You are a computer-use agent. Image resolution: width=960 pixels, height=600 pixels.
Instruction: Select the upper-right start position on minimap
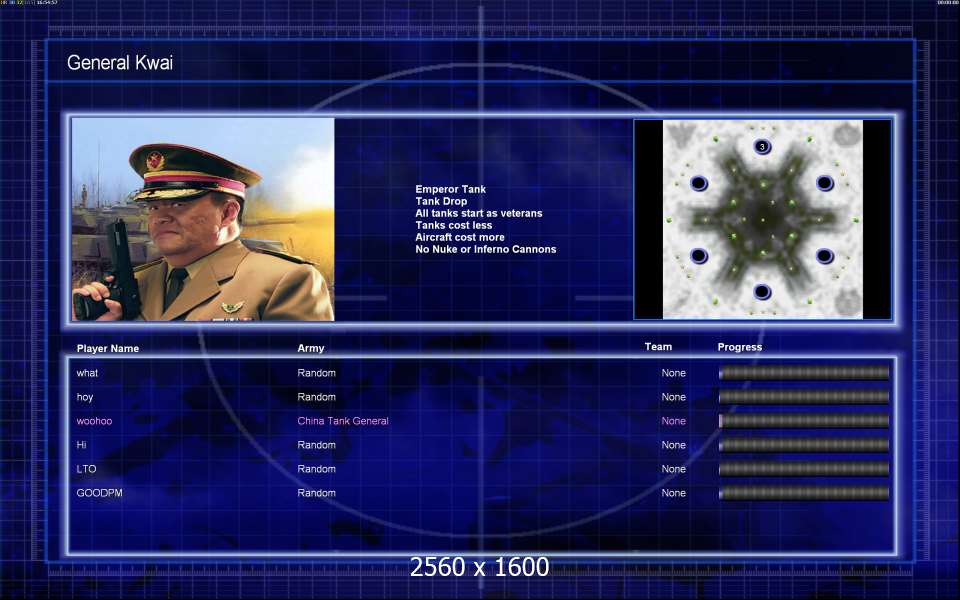coord(825,182)
